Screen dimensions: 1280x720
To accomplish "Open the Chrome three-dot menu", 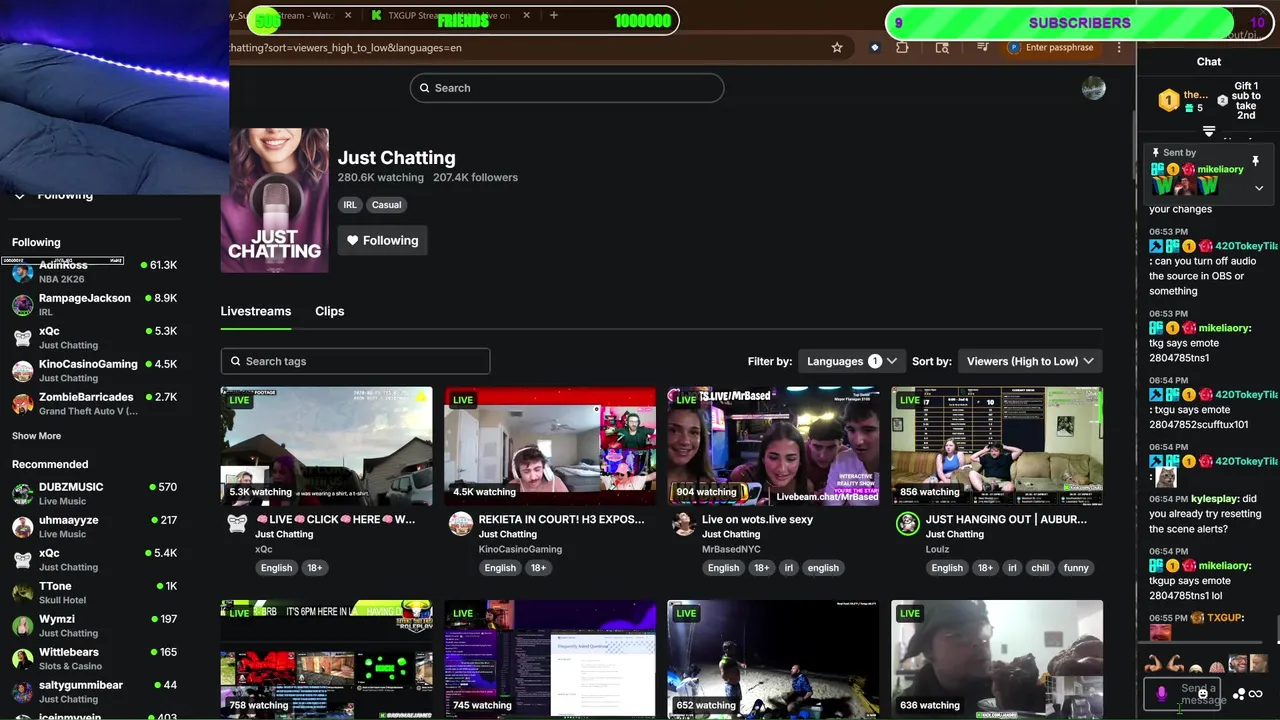I will coord(1119,47).
